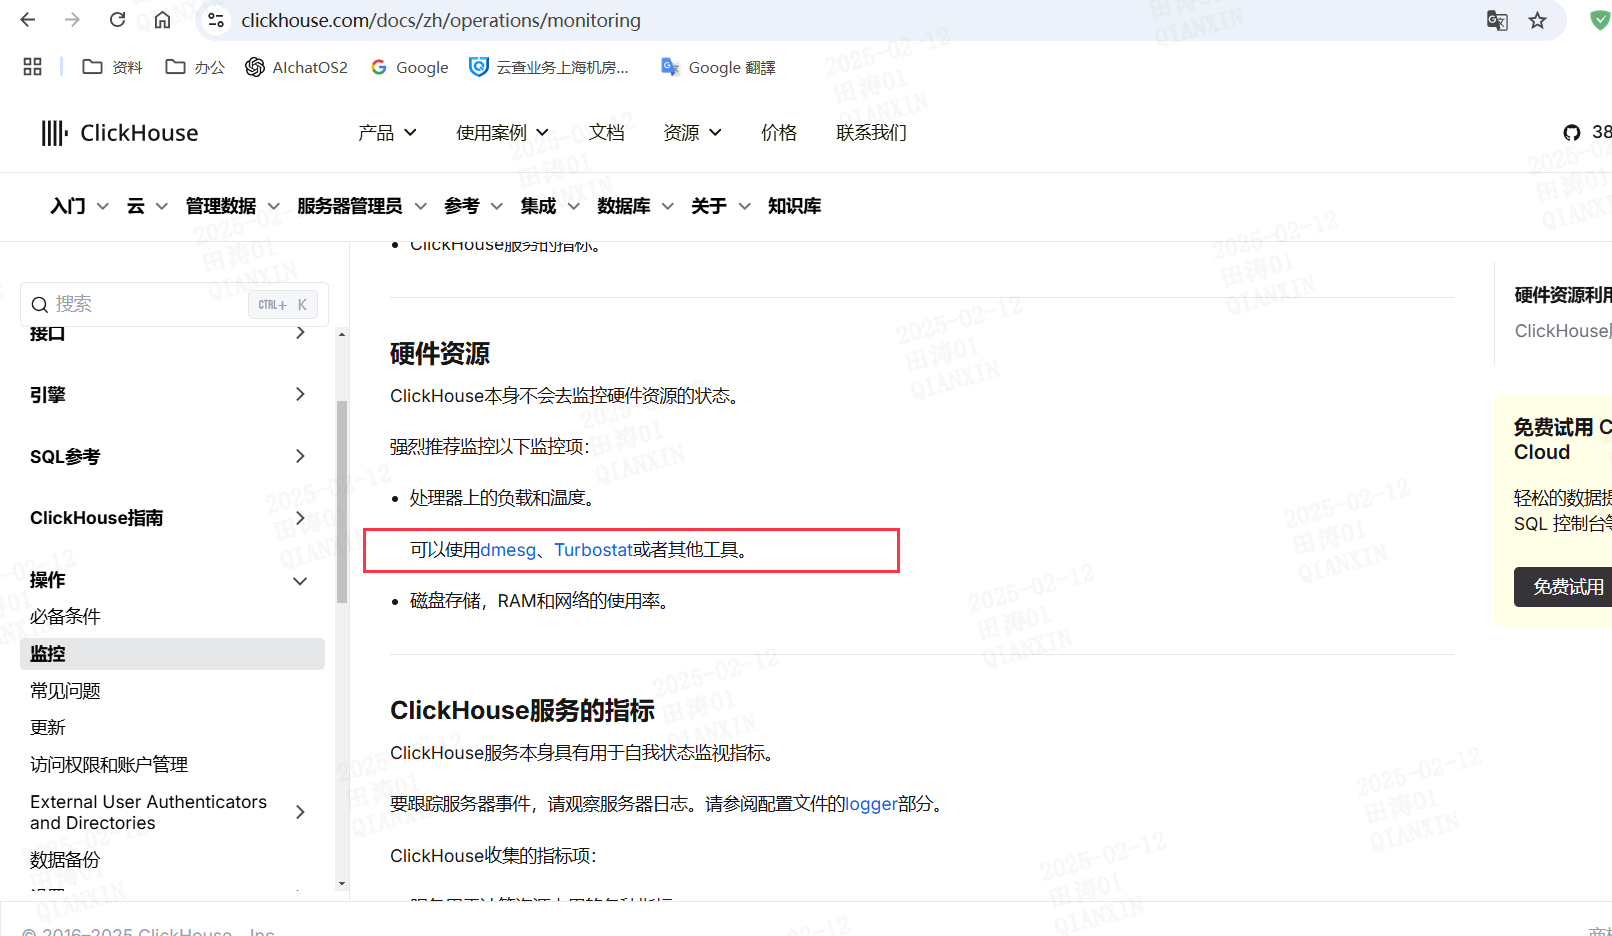Reload the page with refresh icon

(x=117, y=20)
